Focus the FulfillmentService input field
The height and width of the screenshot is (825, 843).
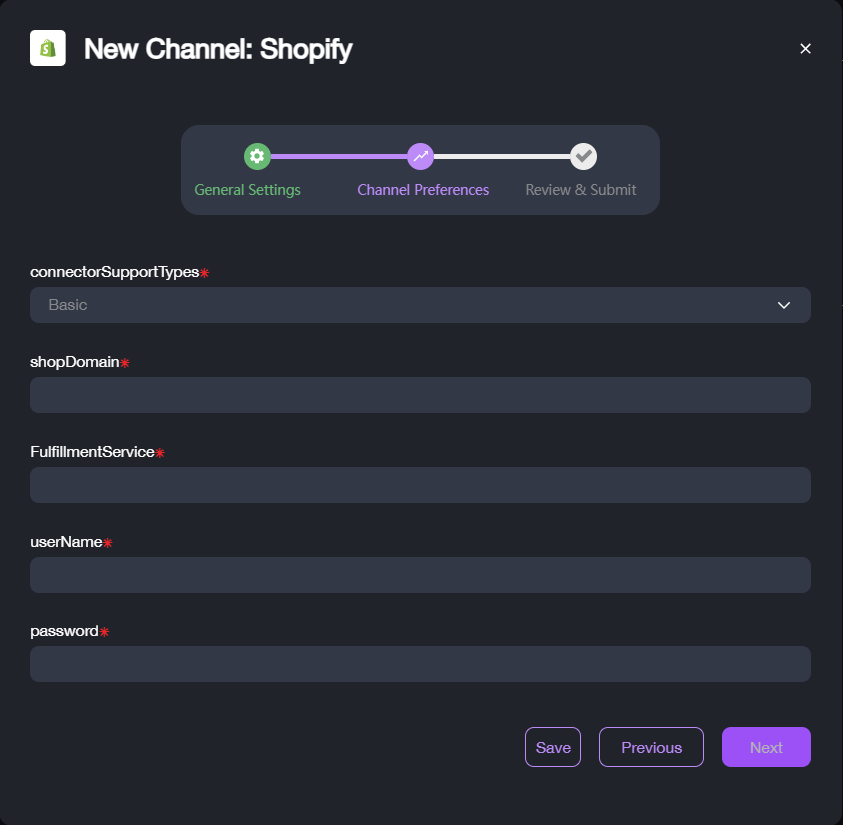[x=420, y=485]
